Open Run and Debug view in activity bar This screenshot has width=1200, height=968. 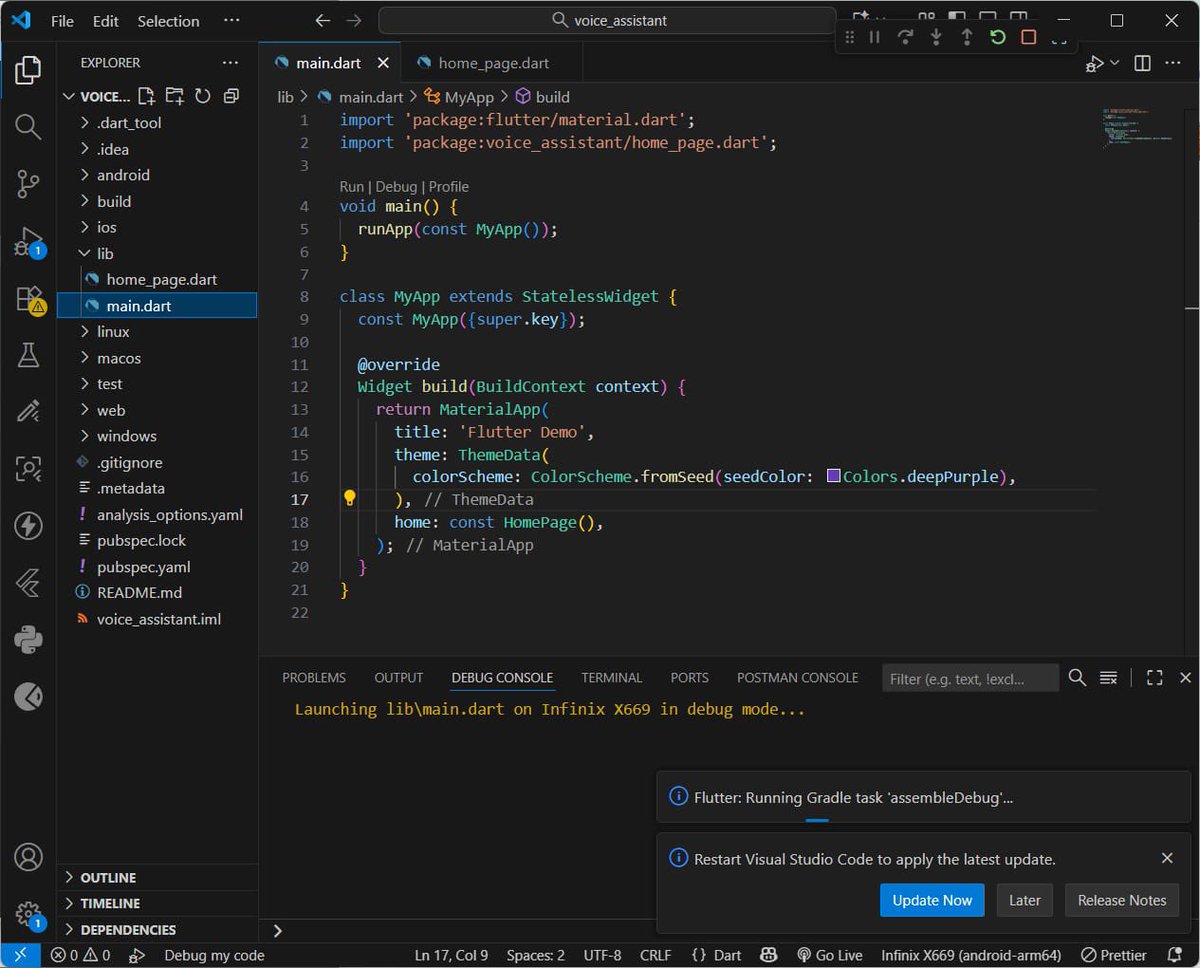coord(28,243)
